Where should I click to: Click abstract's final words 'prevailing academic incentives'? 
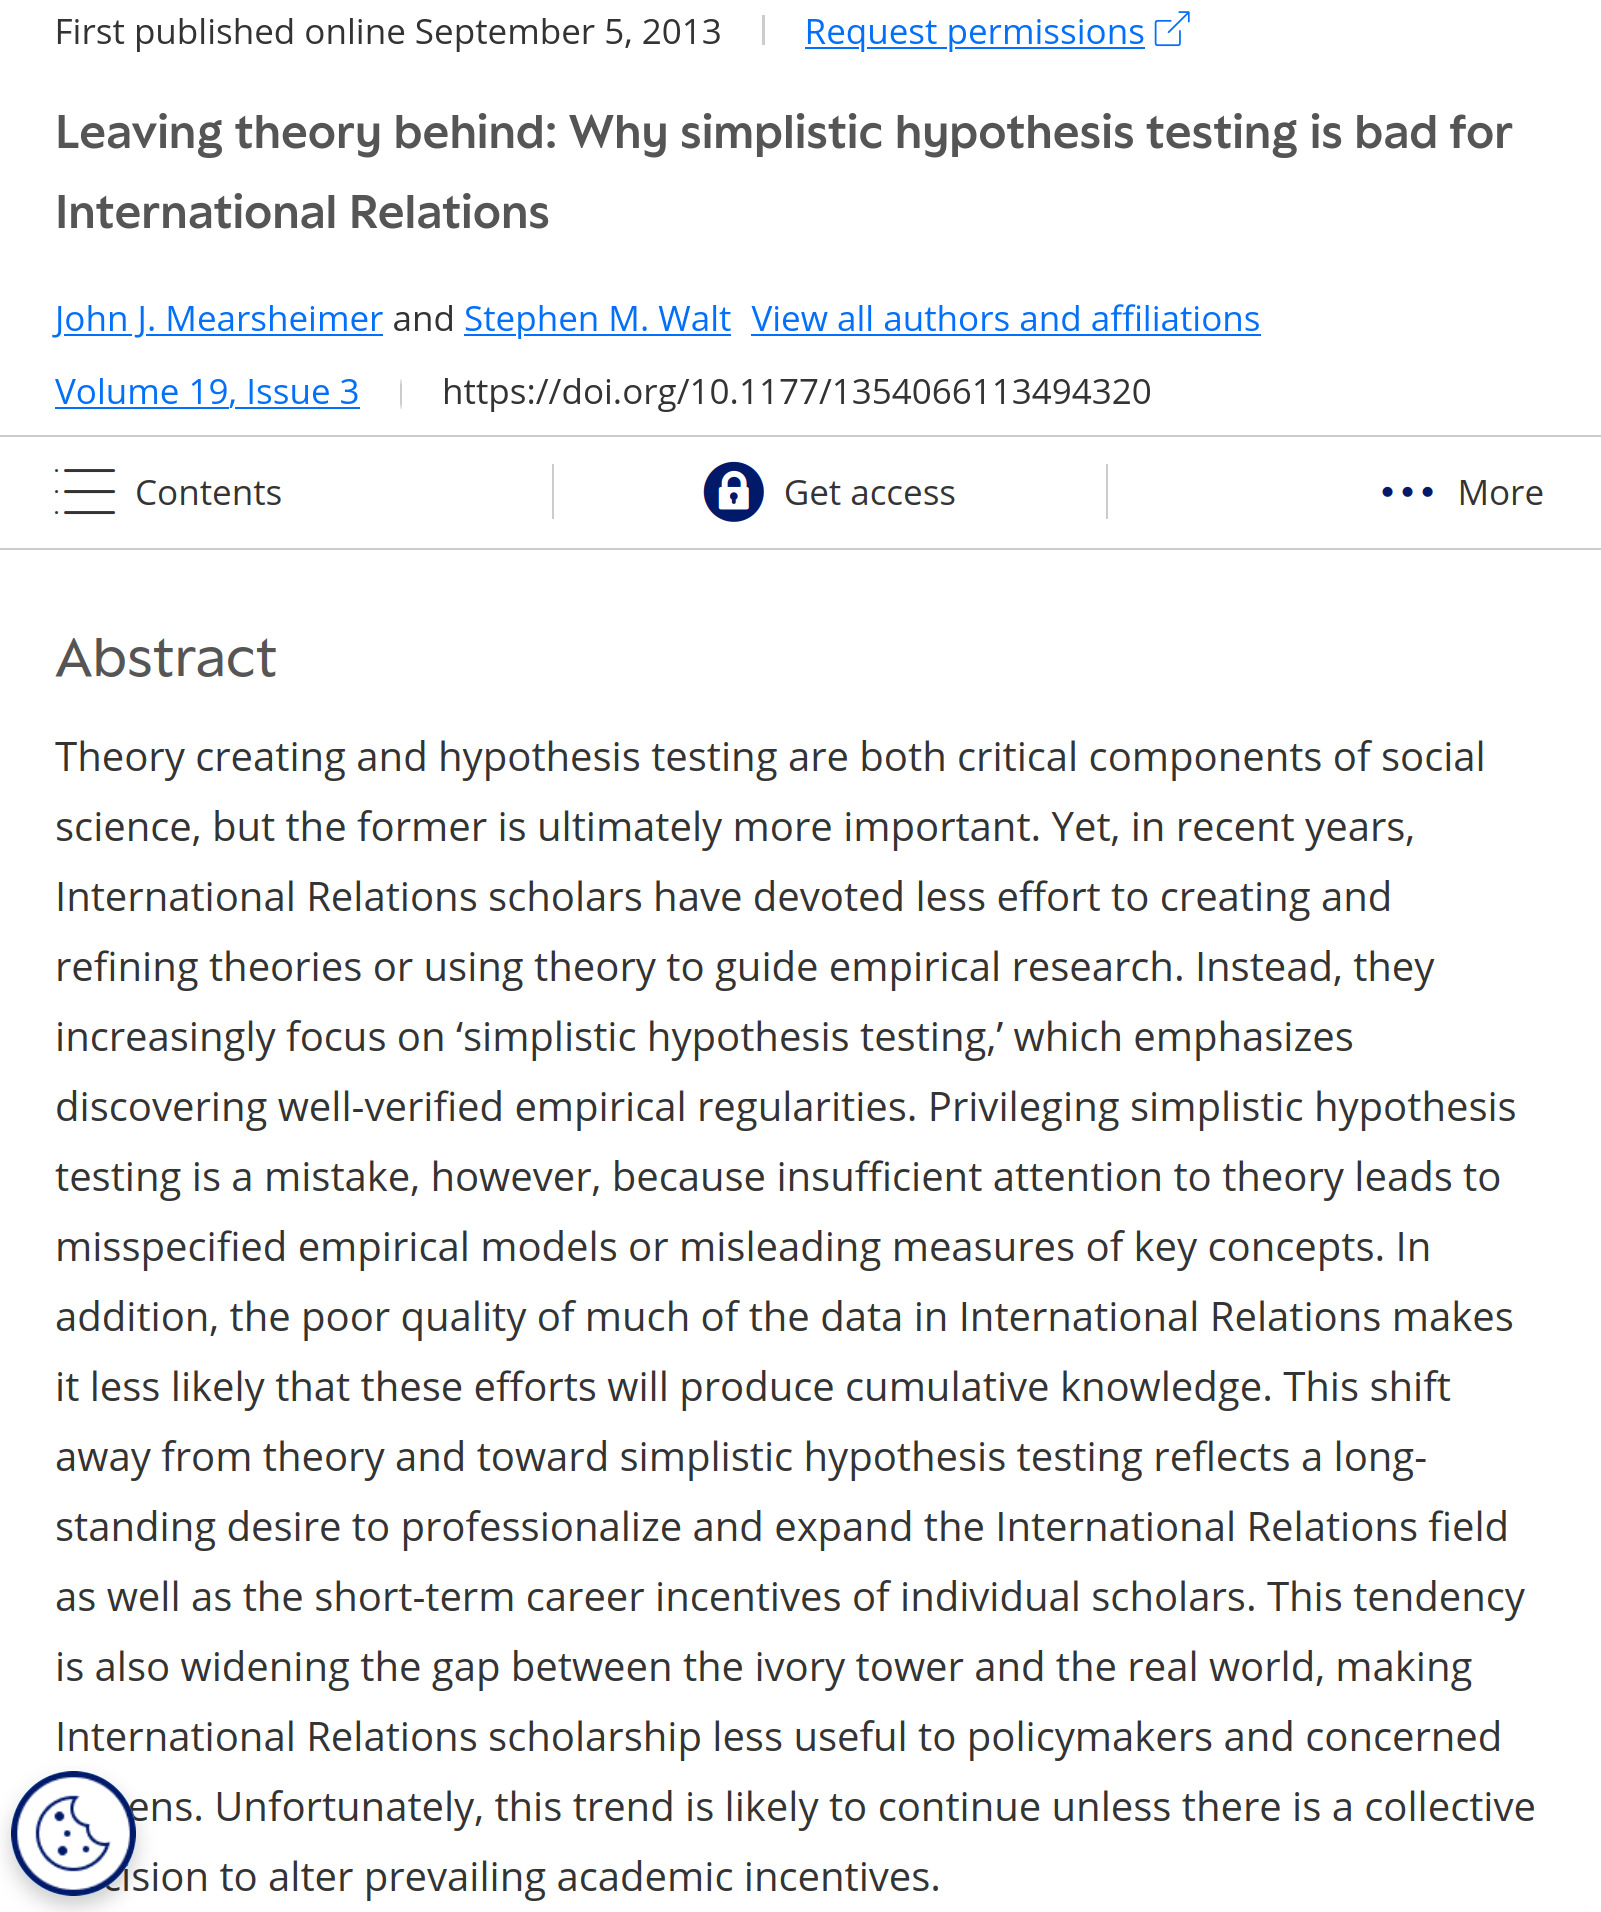pyautogui.click(x=747, y=1877)
